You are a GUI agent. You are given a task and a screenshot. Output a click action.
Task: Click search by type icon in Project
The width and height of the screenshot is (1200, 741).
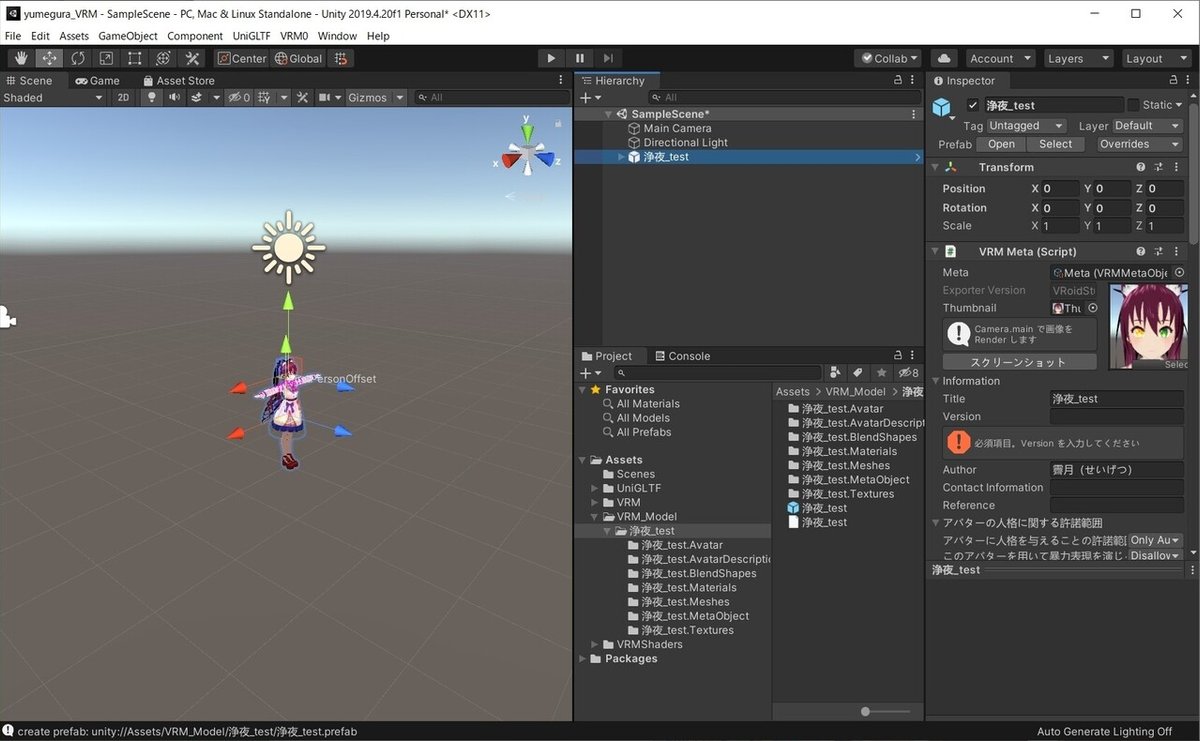pyautogui.click(x=836, y=373)
